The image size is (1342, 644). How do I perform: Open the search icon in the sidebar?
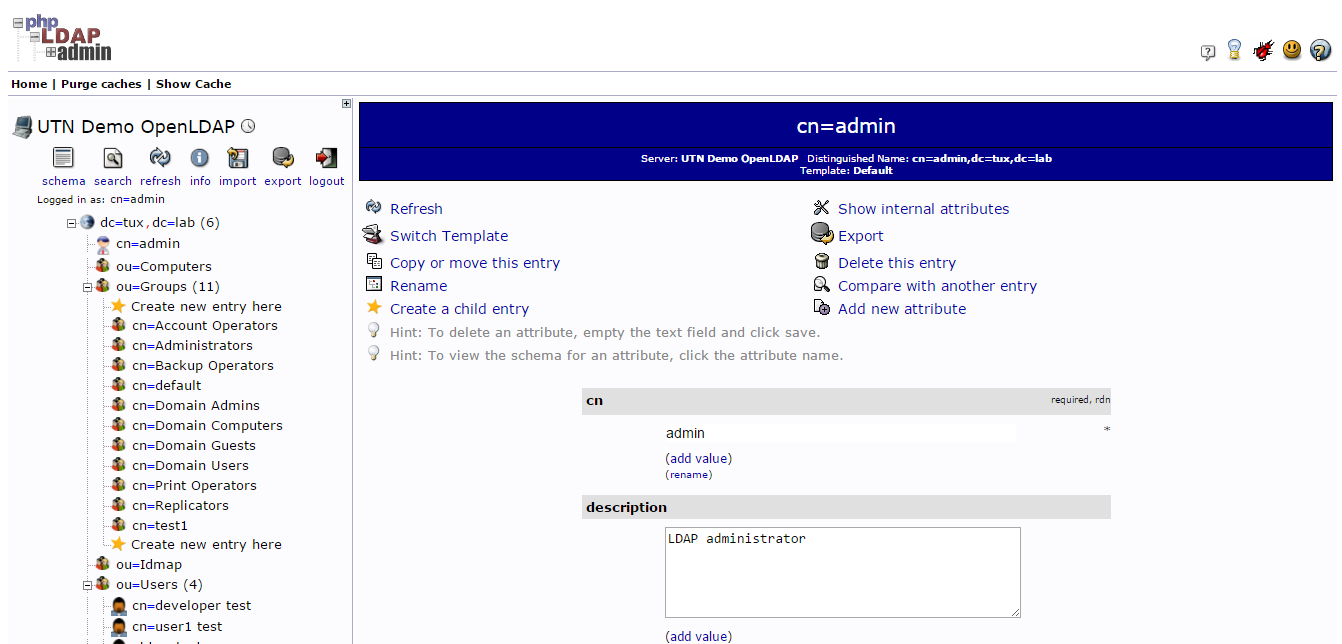112,158
